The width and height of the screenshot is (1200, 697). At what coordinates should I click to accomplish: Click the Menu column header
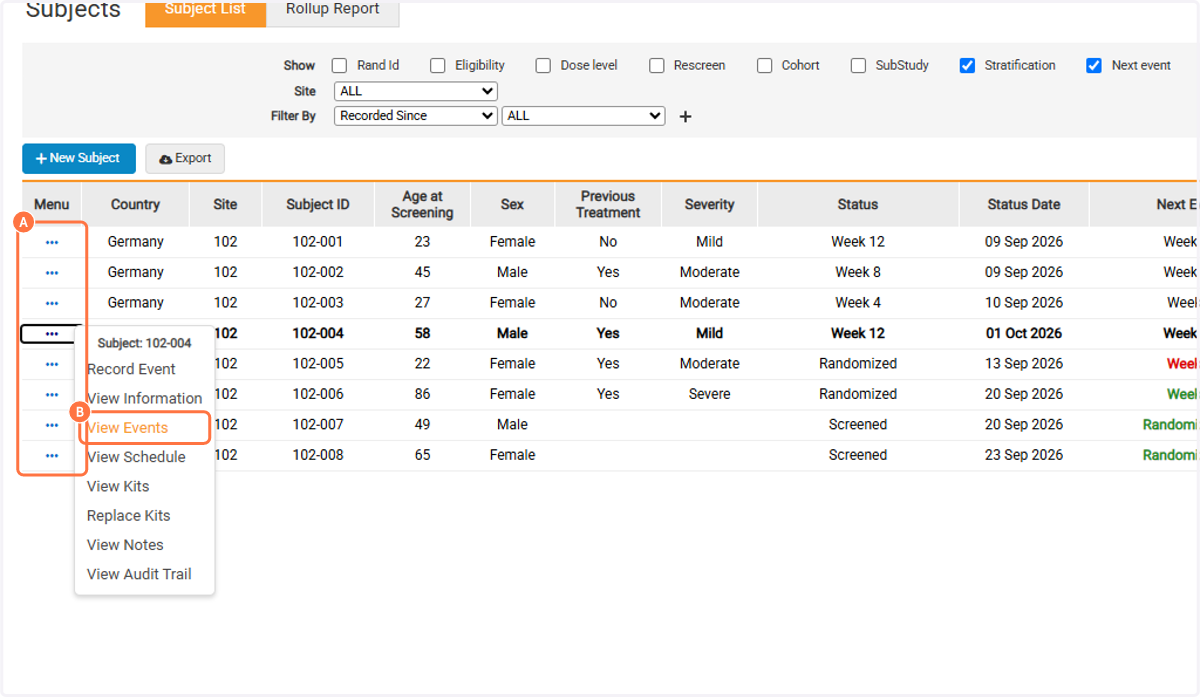coord(52,205)
